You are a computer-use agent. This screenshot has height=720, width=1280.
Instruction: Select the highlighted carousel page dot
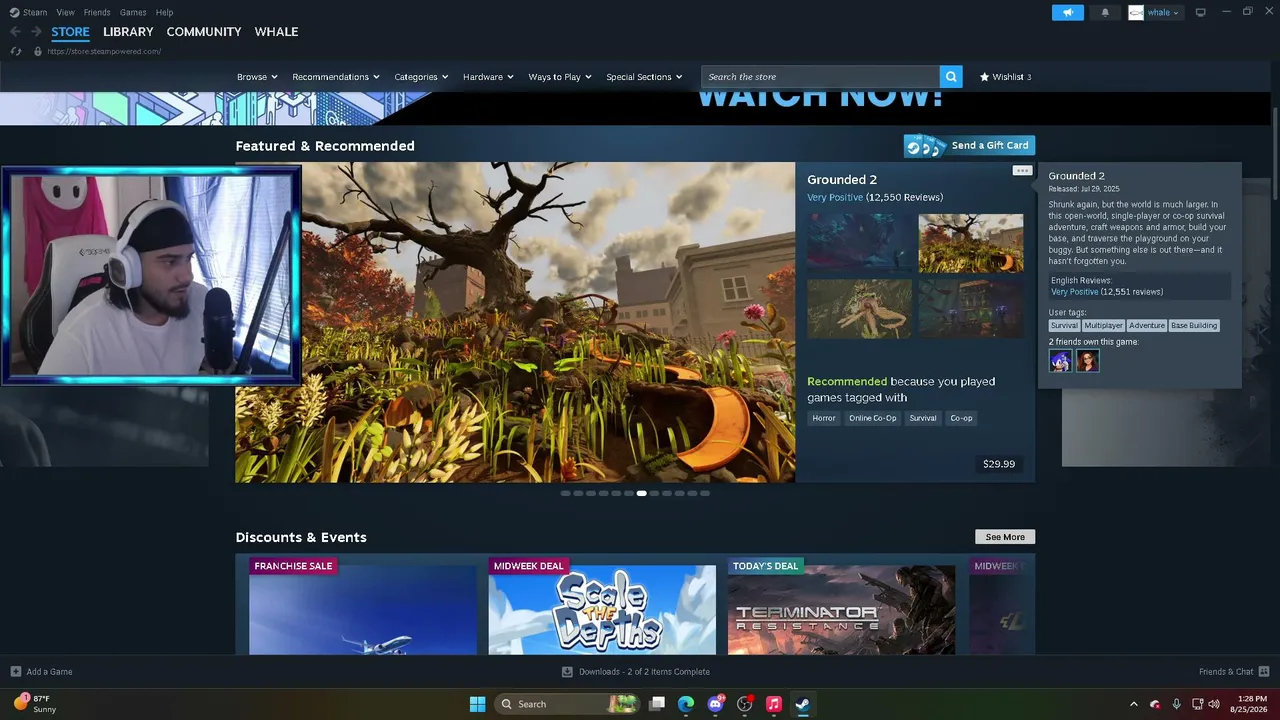pyautogui.click(x=641, y=493)
